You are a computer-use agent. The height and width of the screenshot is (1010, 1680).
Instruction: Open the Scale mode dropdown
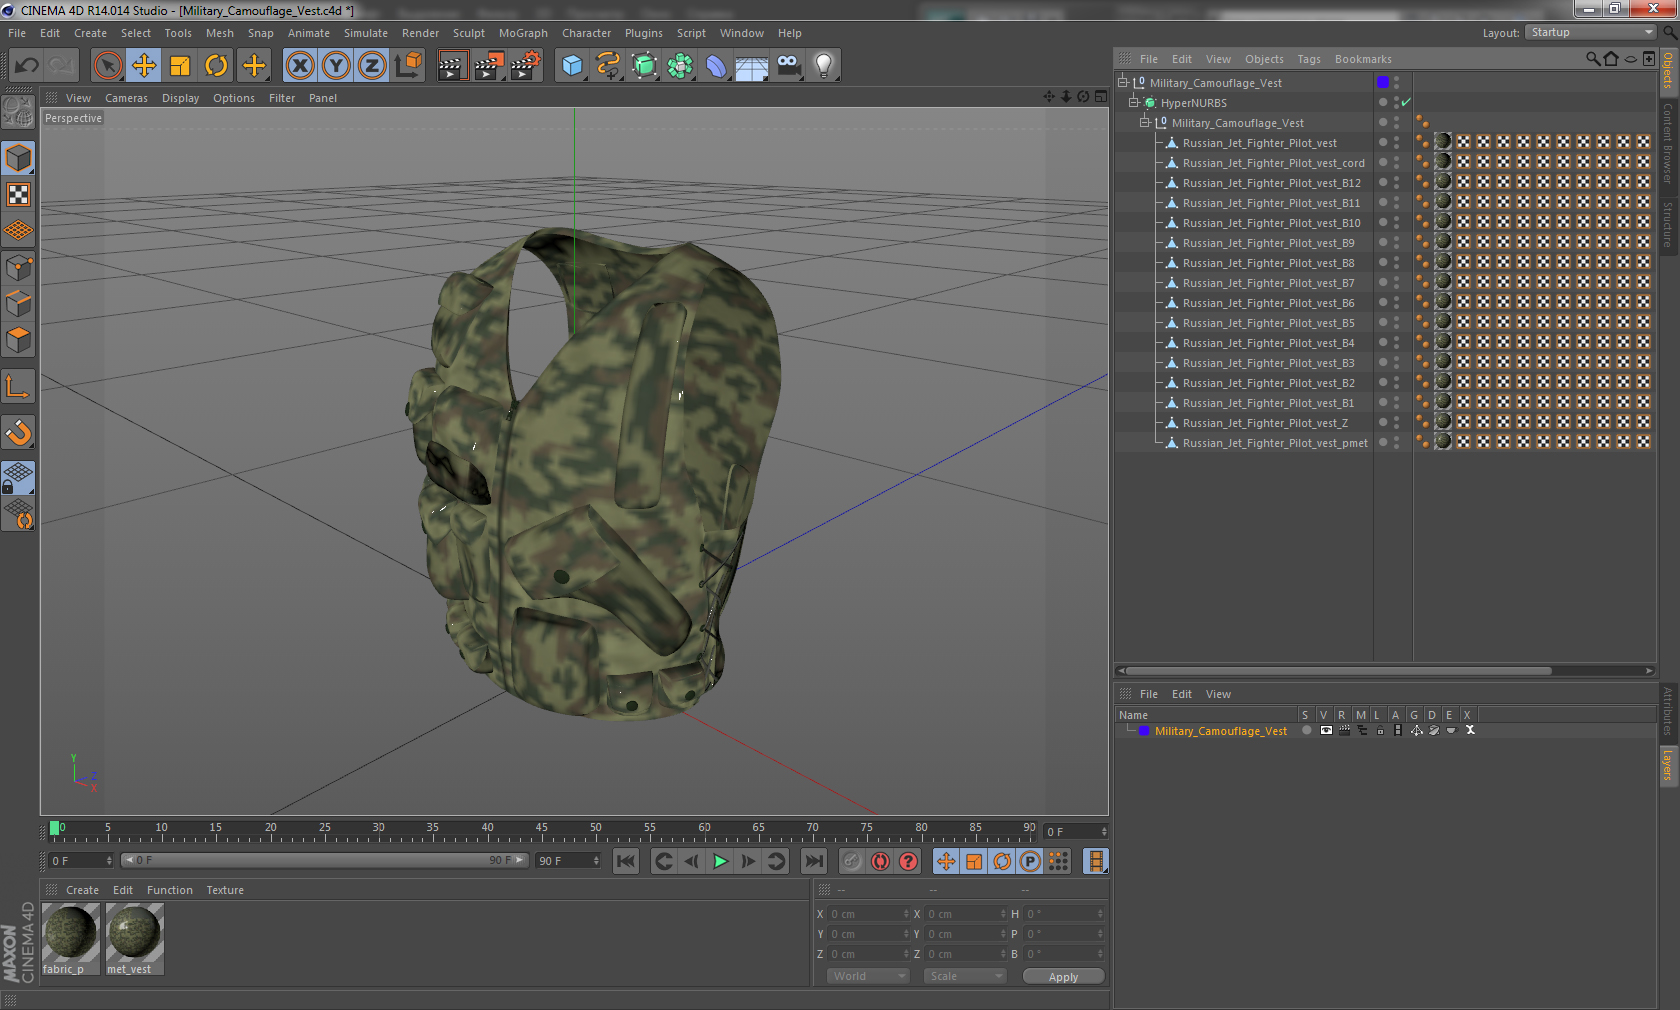(x=964, y=976)
